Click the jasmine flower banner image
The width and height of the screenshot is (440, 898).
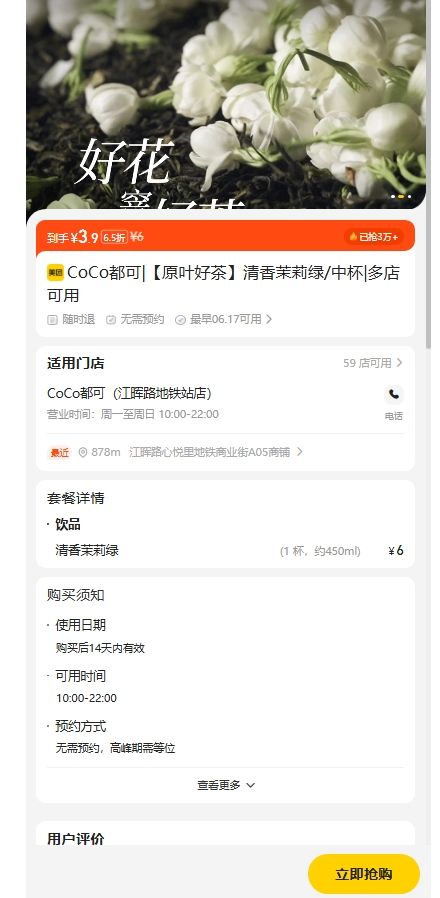point(226,104)
